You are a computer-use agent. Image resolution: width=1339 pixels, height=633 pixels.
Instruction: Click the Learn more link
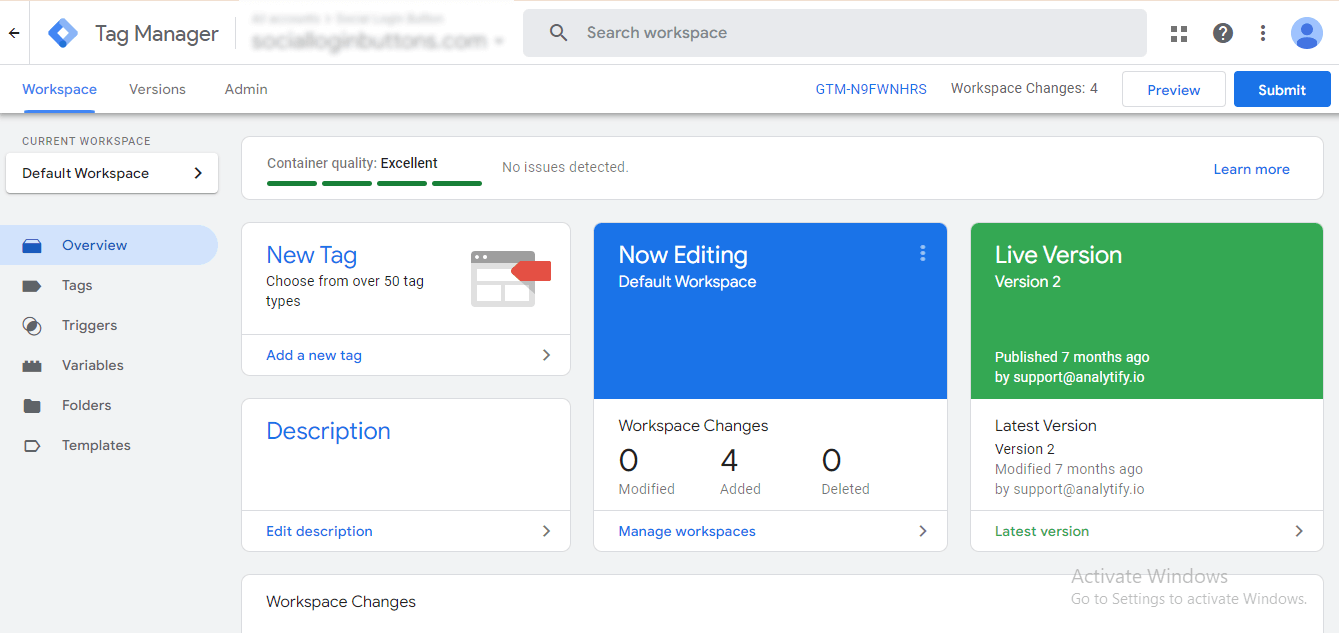coord(1251,169)
